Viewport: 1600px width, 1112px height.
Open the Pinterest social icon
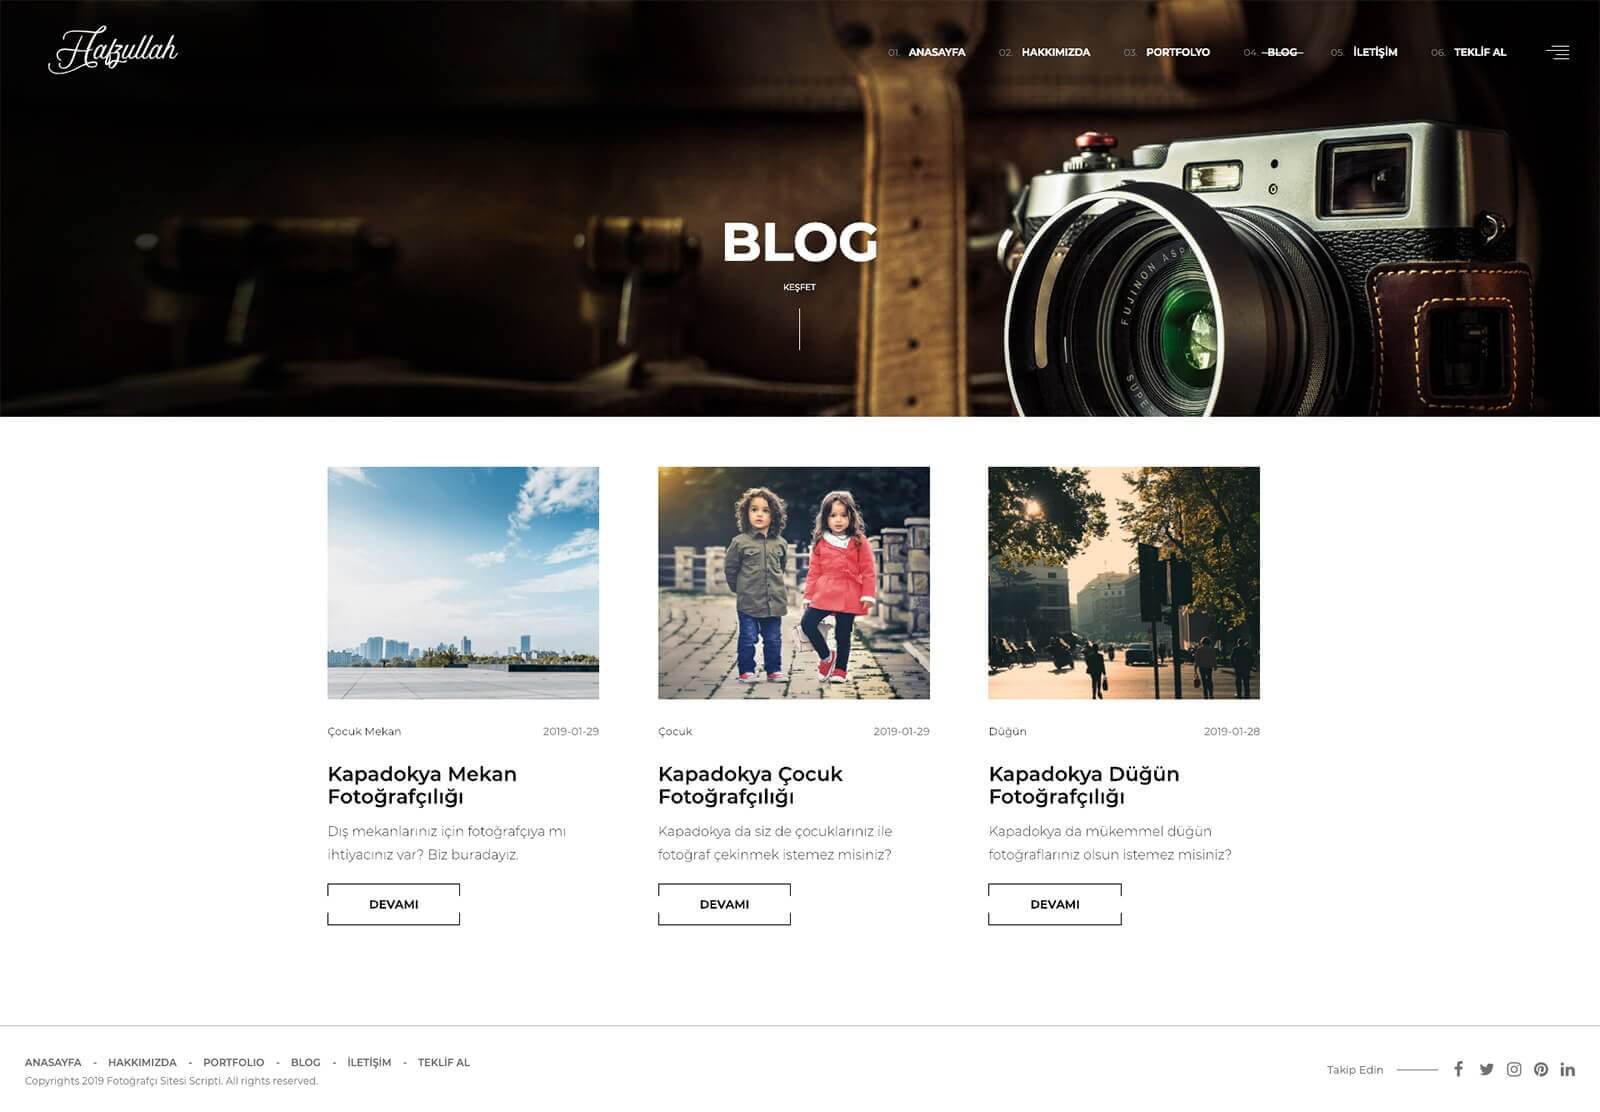[x=1541, y=1069]
